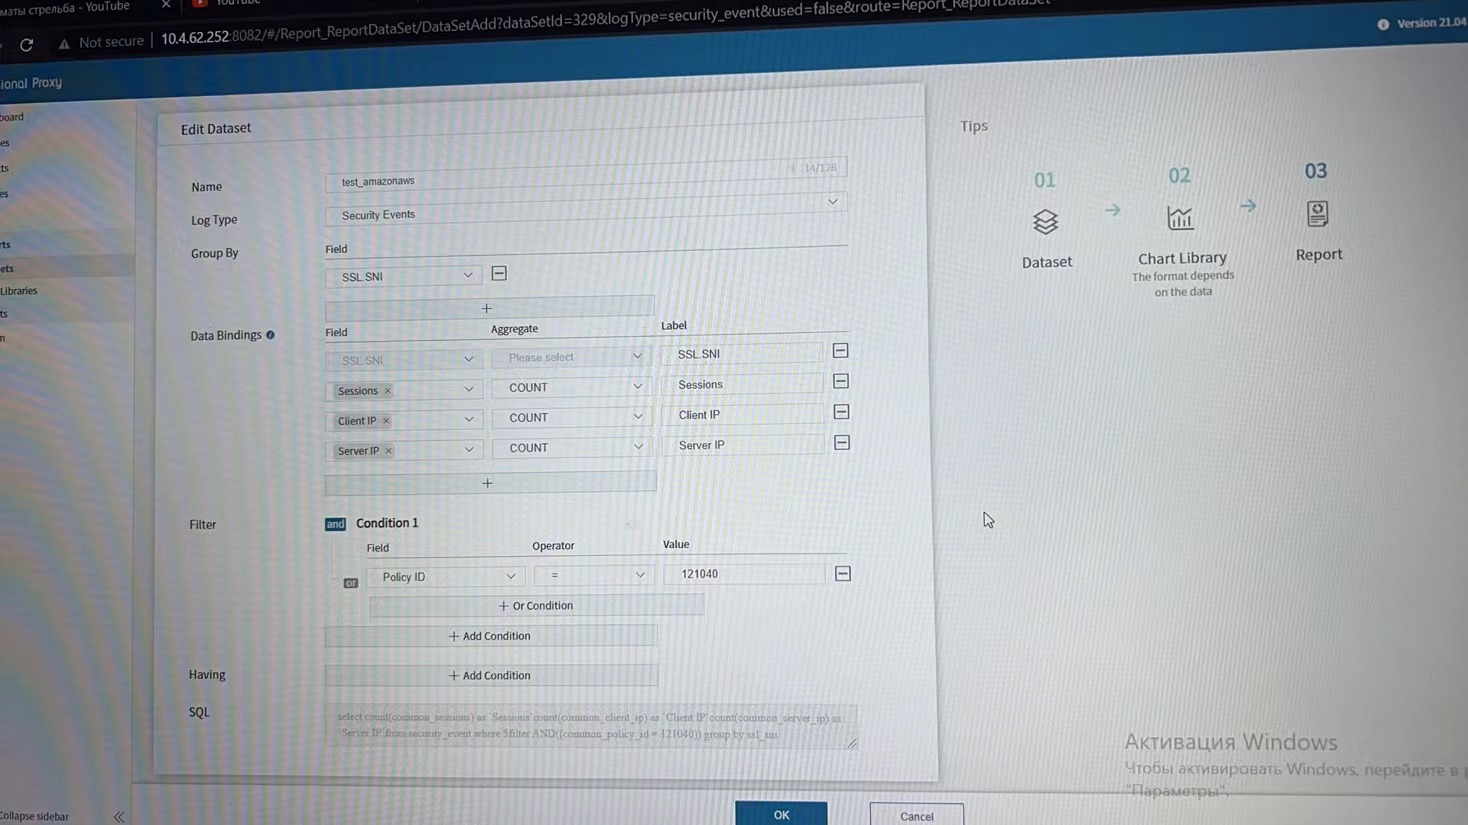Click the Or Condition button
This screenshot has height=825, width=1468.
[x=536, y=606]
